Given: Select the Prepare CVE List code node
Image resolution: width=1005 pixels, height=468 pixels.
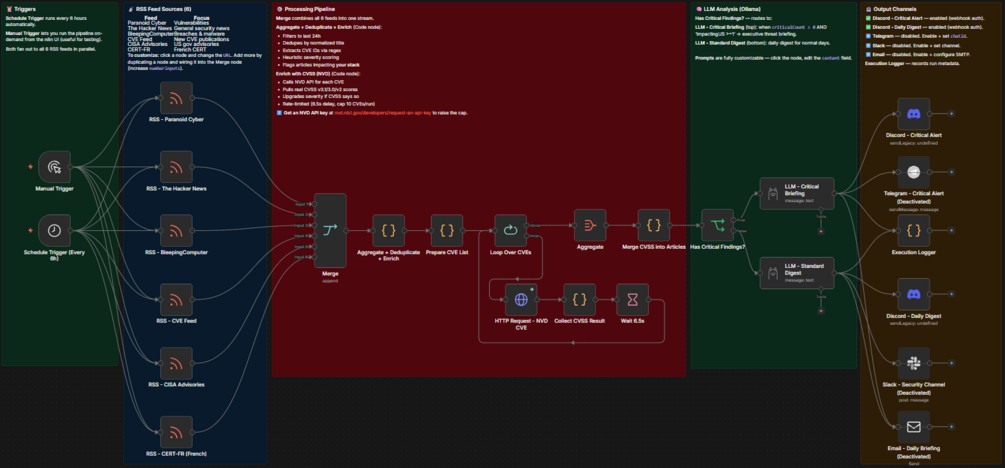Looking at the screenshot, I should (x=447, y=230).
